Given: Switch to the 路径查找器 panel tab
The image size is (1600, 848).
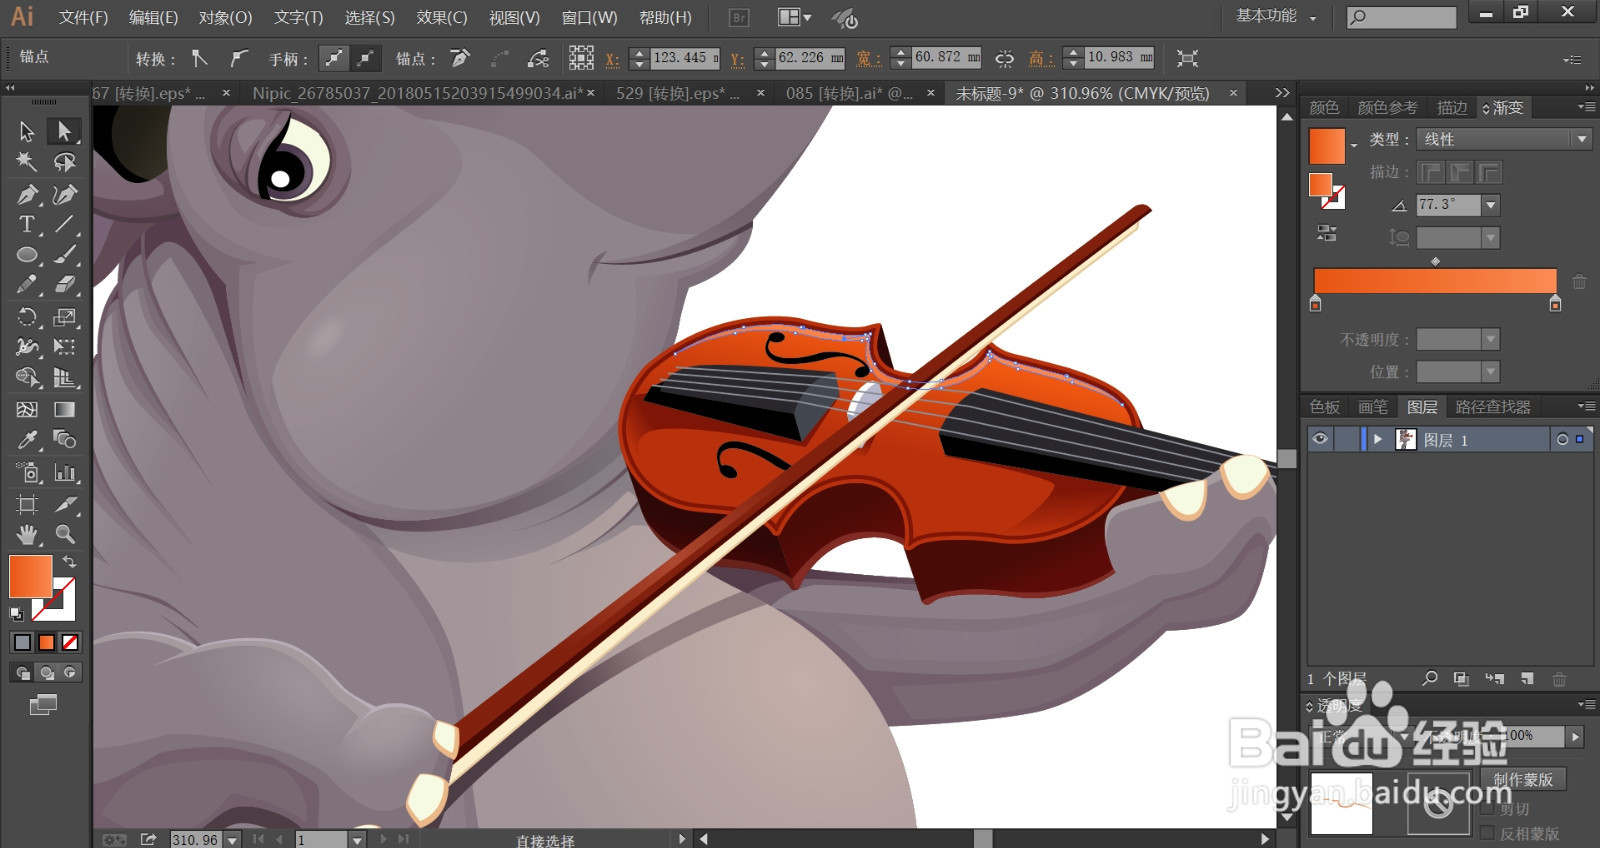Looking at the screenshot, I should (1493, 406).
